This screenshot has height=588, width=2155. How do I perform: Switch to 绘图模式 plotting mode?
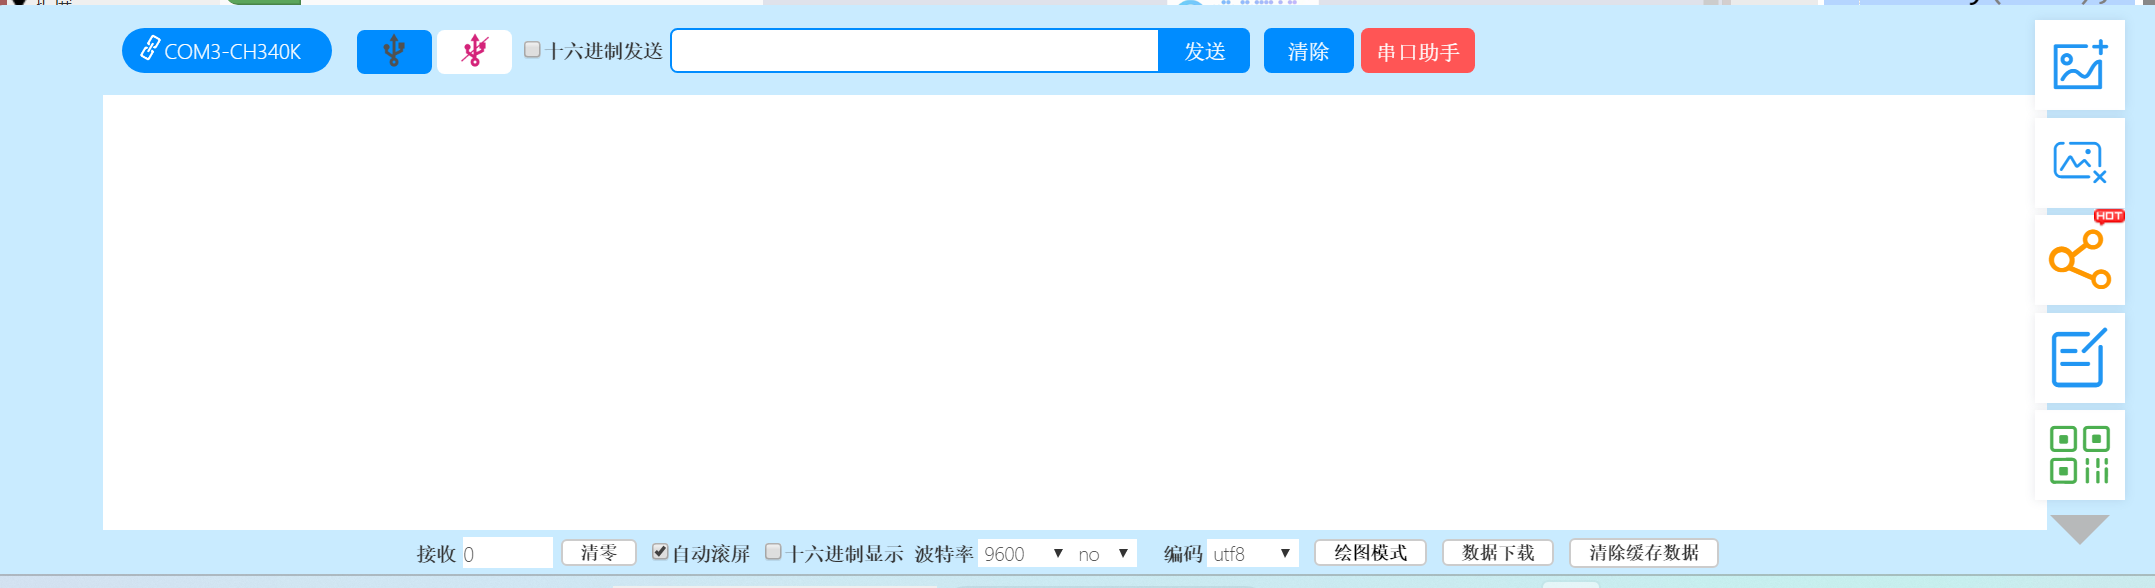[1370, 553]
